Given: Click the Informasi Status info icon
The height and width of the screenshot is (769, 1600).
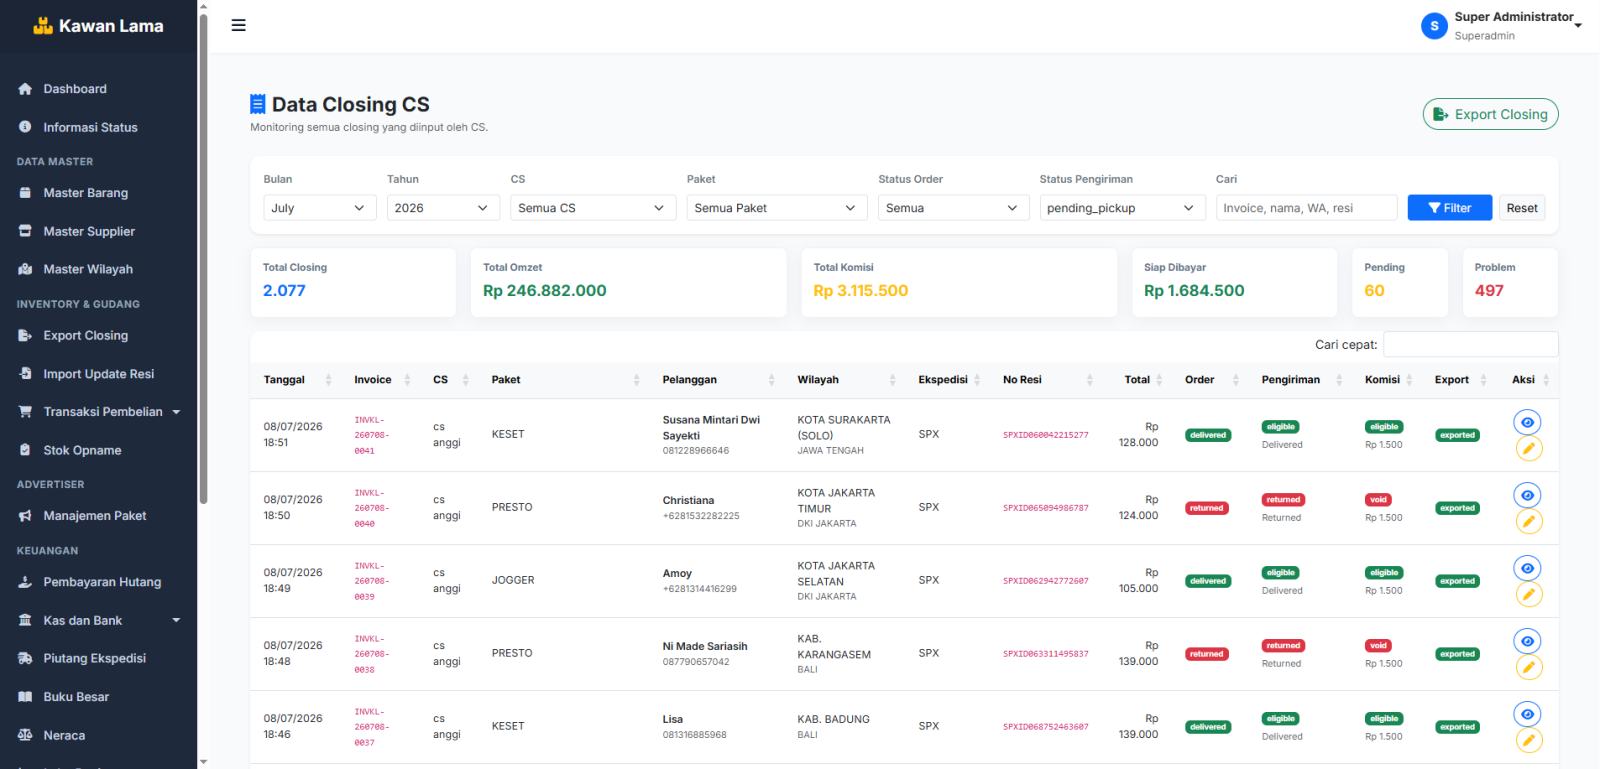Looking at the screenshot, I should click(25, 127).
